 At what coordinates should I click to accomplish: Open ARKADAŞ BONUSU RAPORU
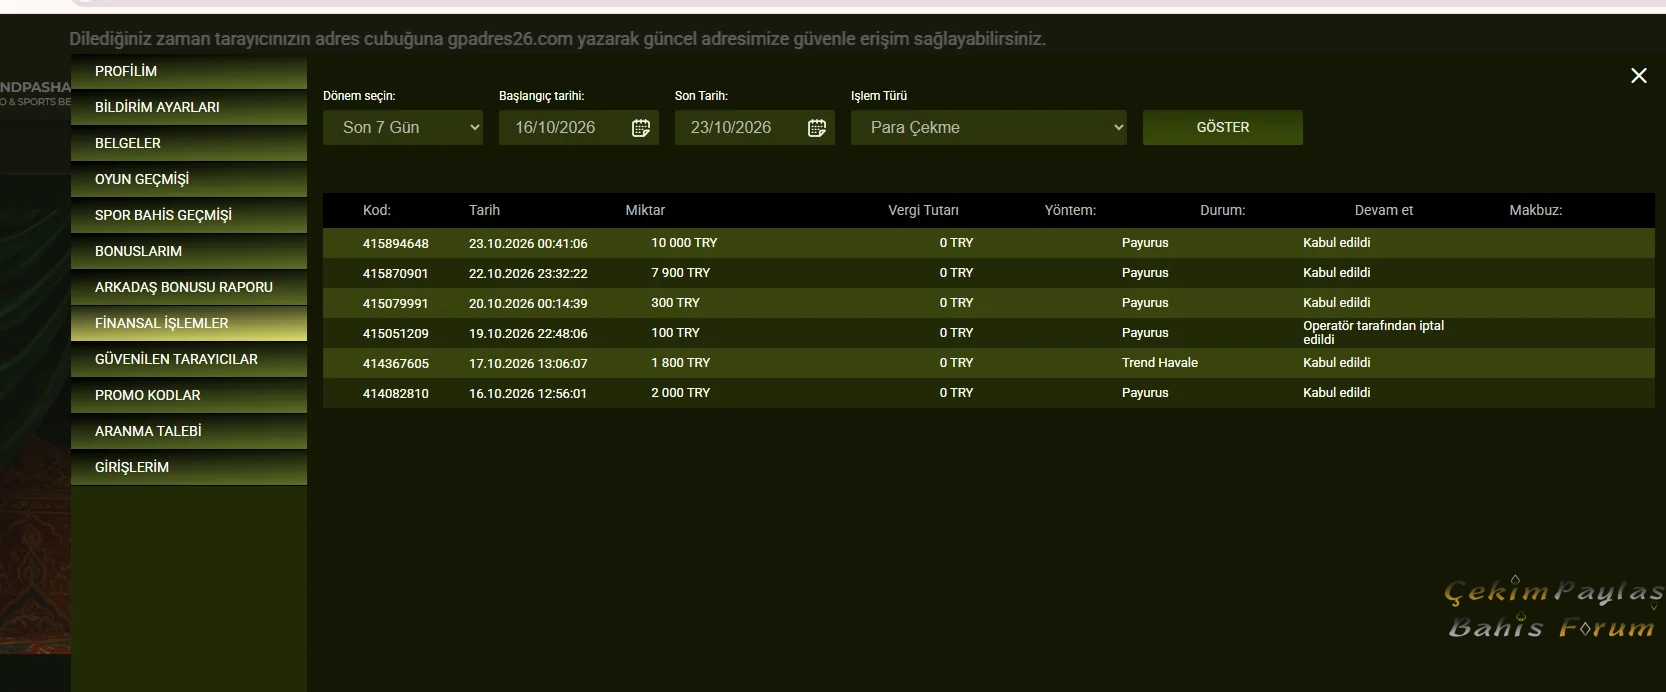tap(189, 287)
